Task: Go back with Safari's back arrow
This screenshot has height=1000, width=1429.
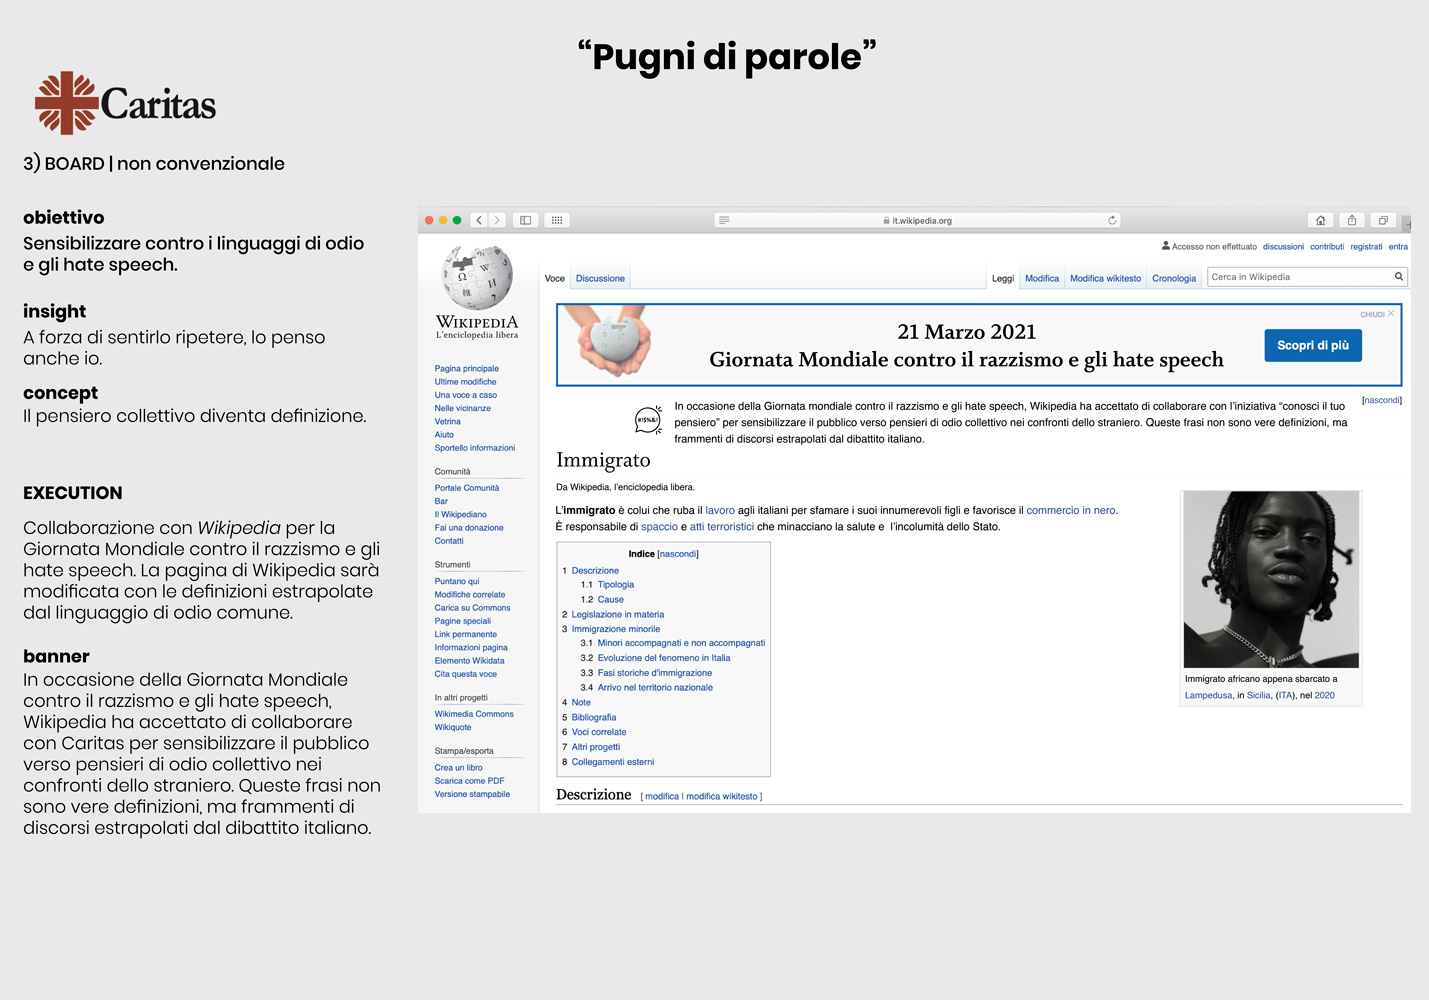Action: click(x=479, y=220)
